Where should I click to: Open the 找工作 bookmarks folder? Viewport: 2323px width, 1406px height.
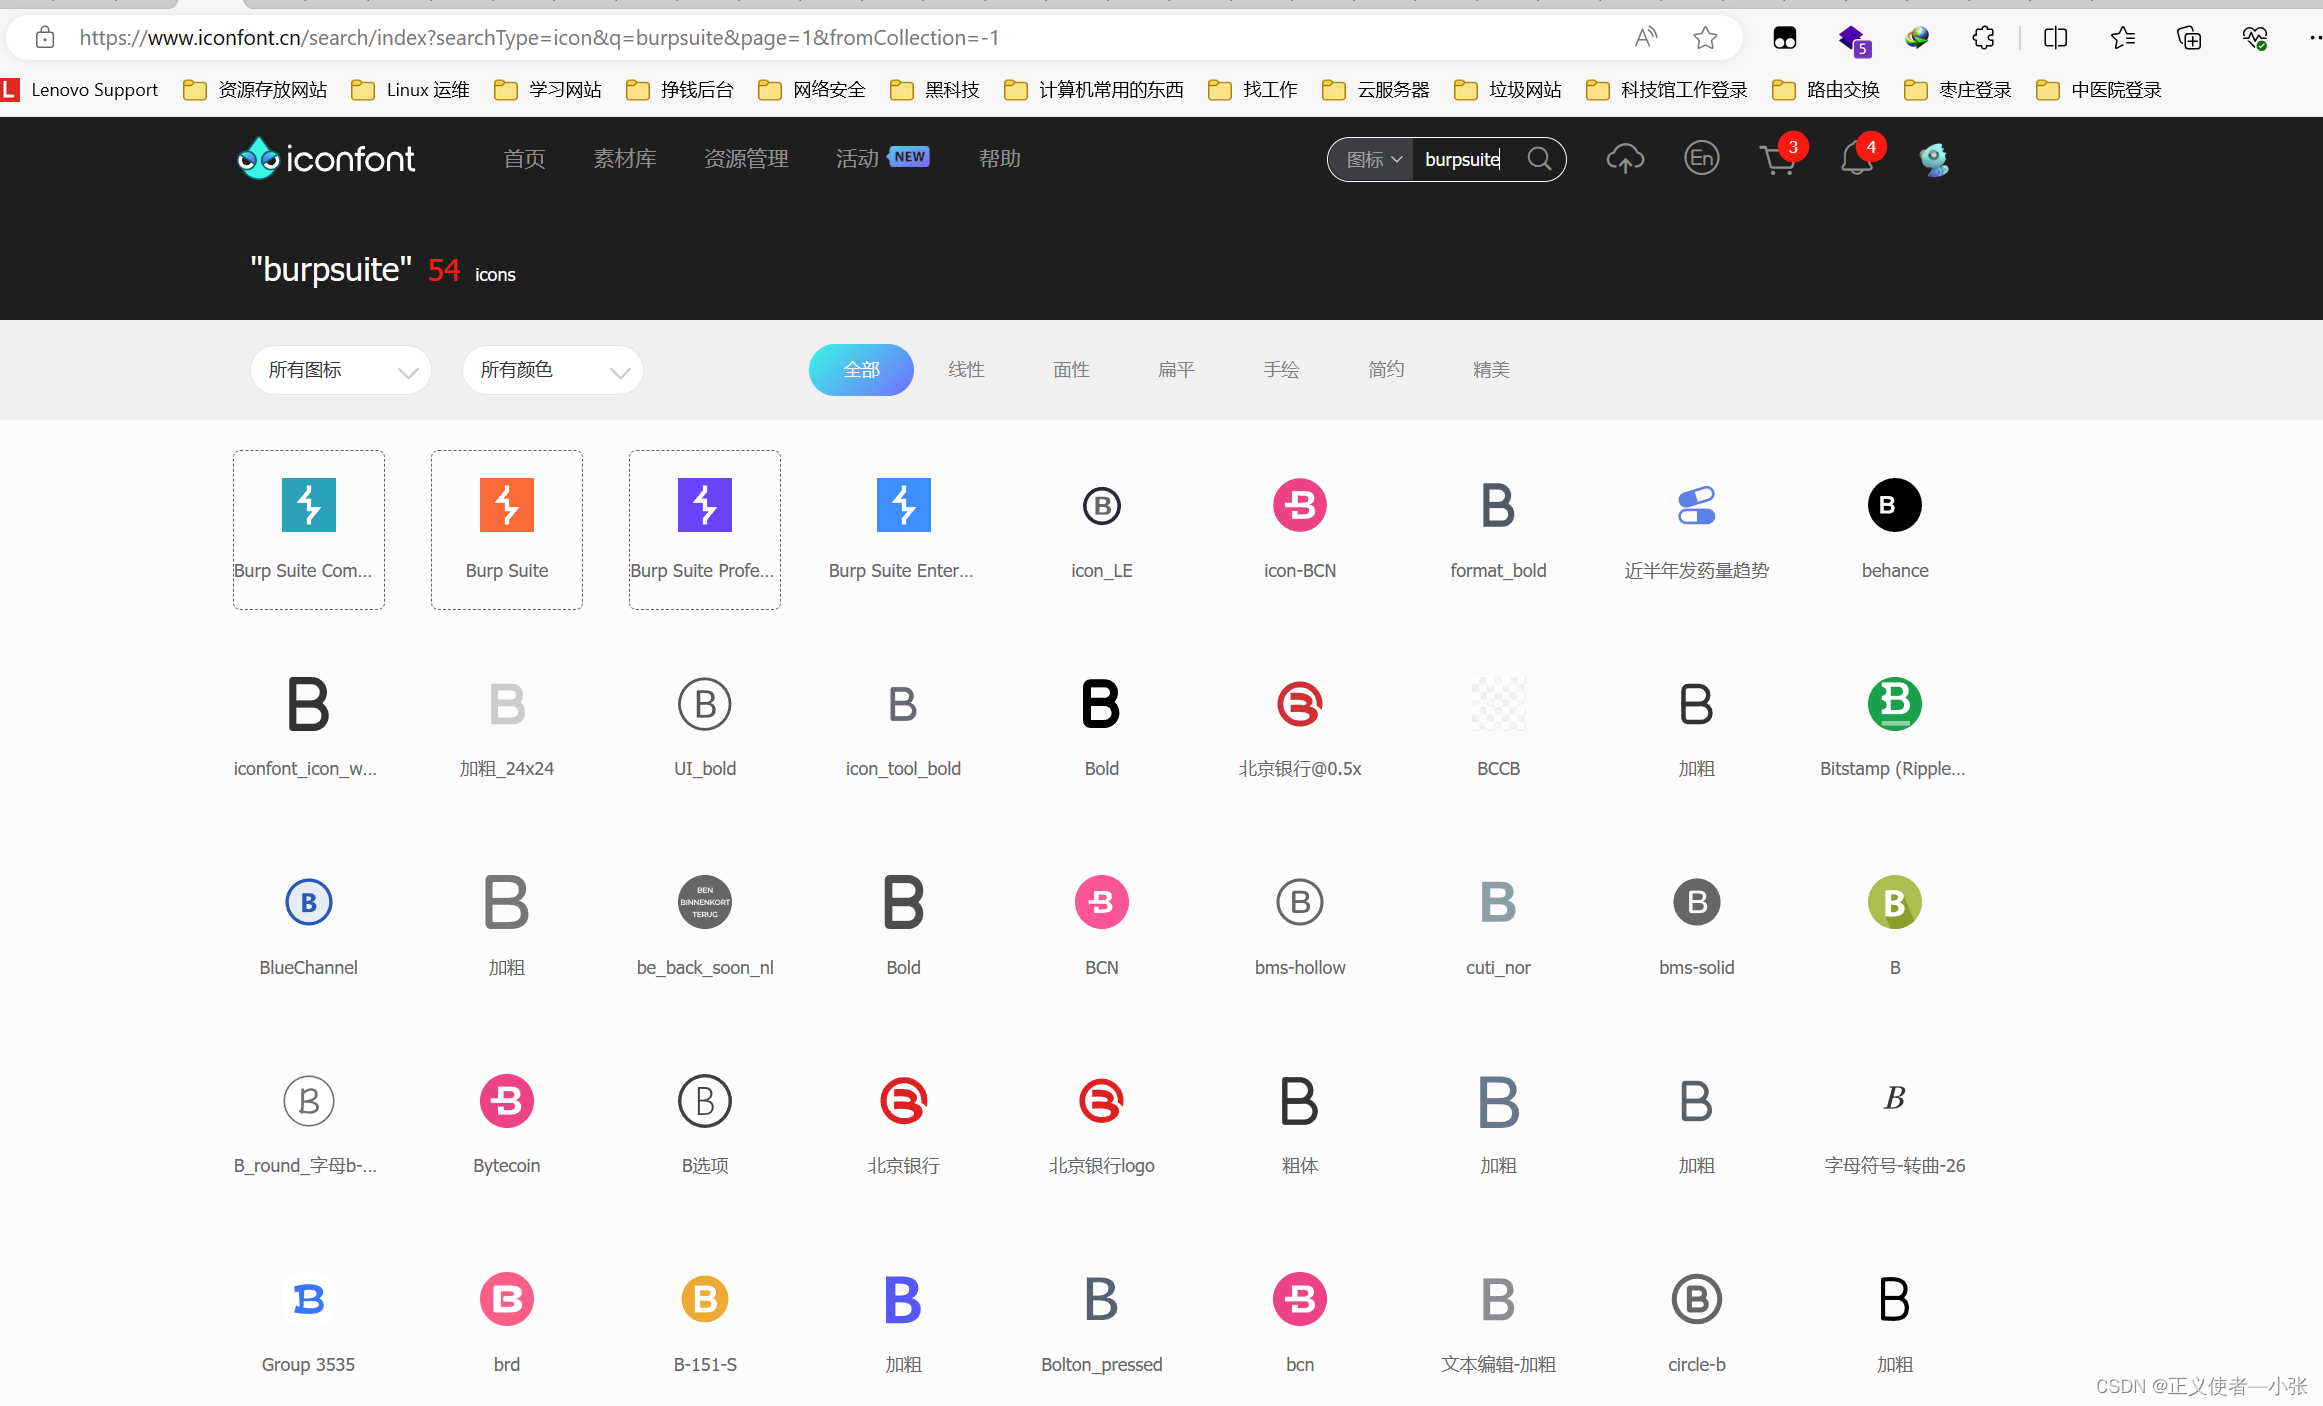tap(1253, 90)
